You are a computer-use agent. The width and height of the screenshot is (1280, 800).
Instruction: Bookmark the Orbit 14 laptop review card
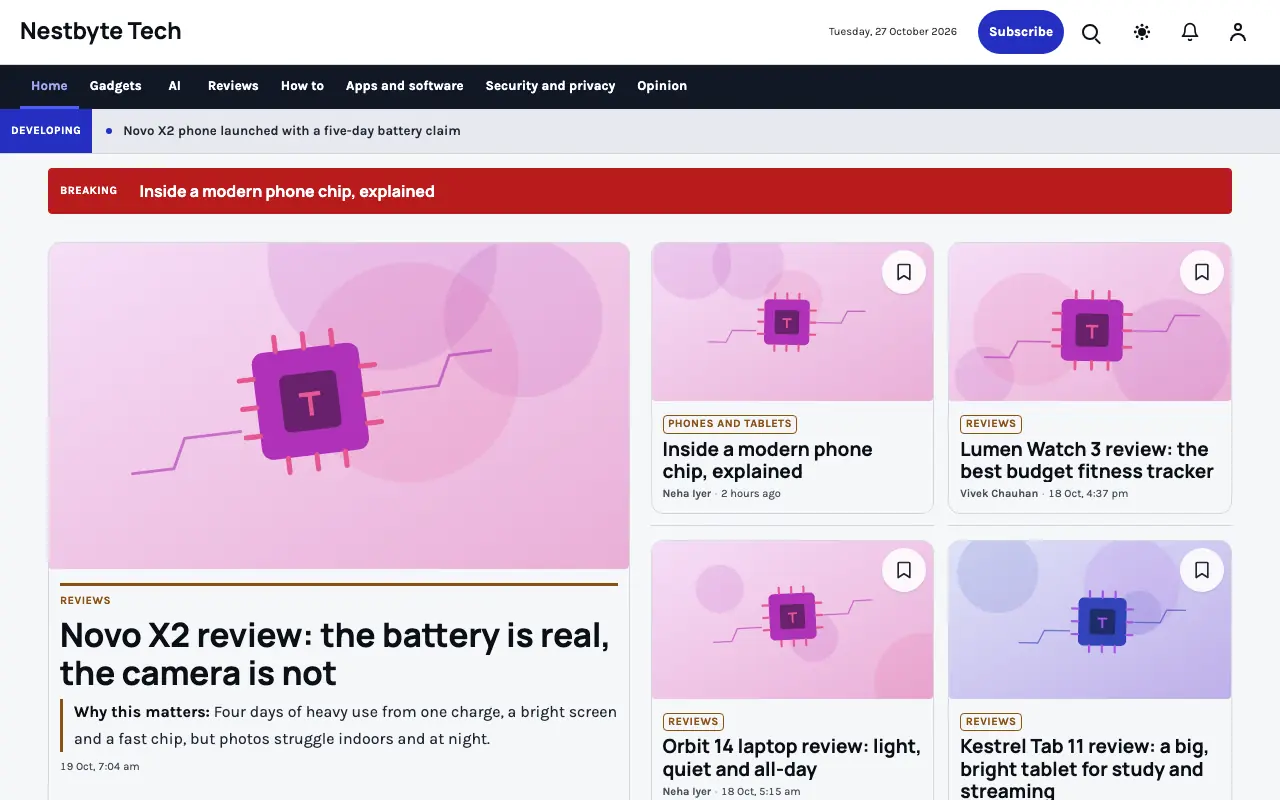tap(904, 570)
